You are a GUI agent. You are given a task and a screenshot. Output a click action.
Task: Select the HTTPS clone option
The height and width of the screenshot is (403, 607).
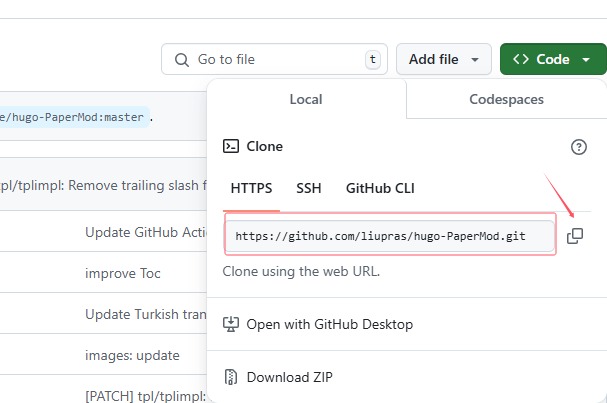pos(251,188)
